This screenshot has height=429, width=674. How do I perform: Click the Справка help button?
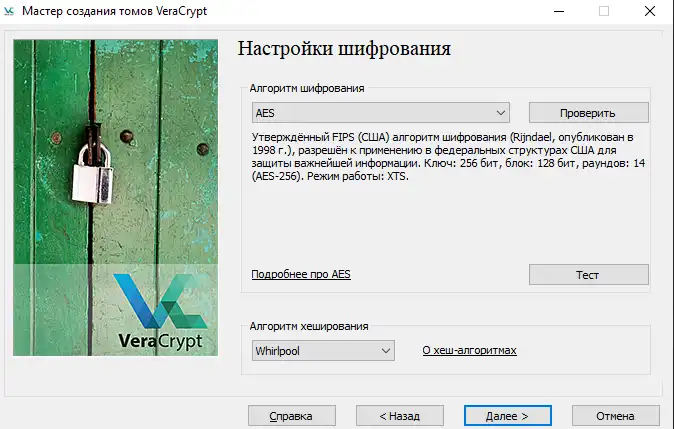pos(291,415)
